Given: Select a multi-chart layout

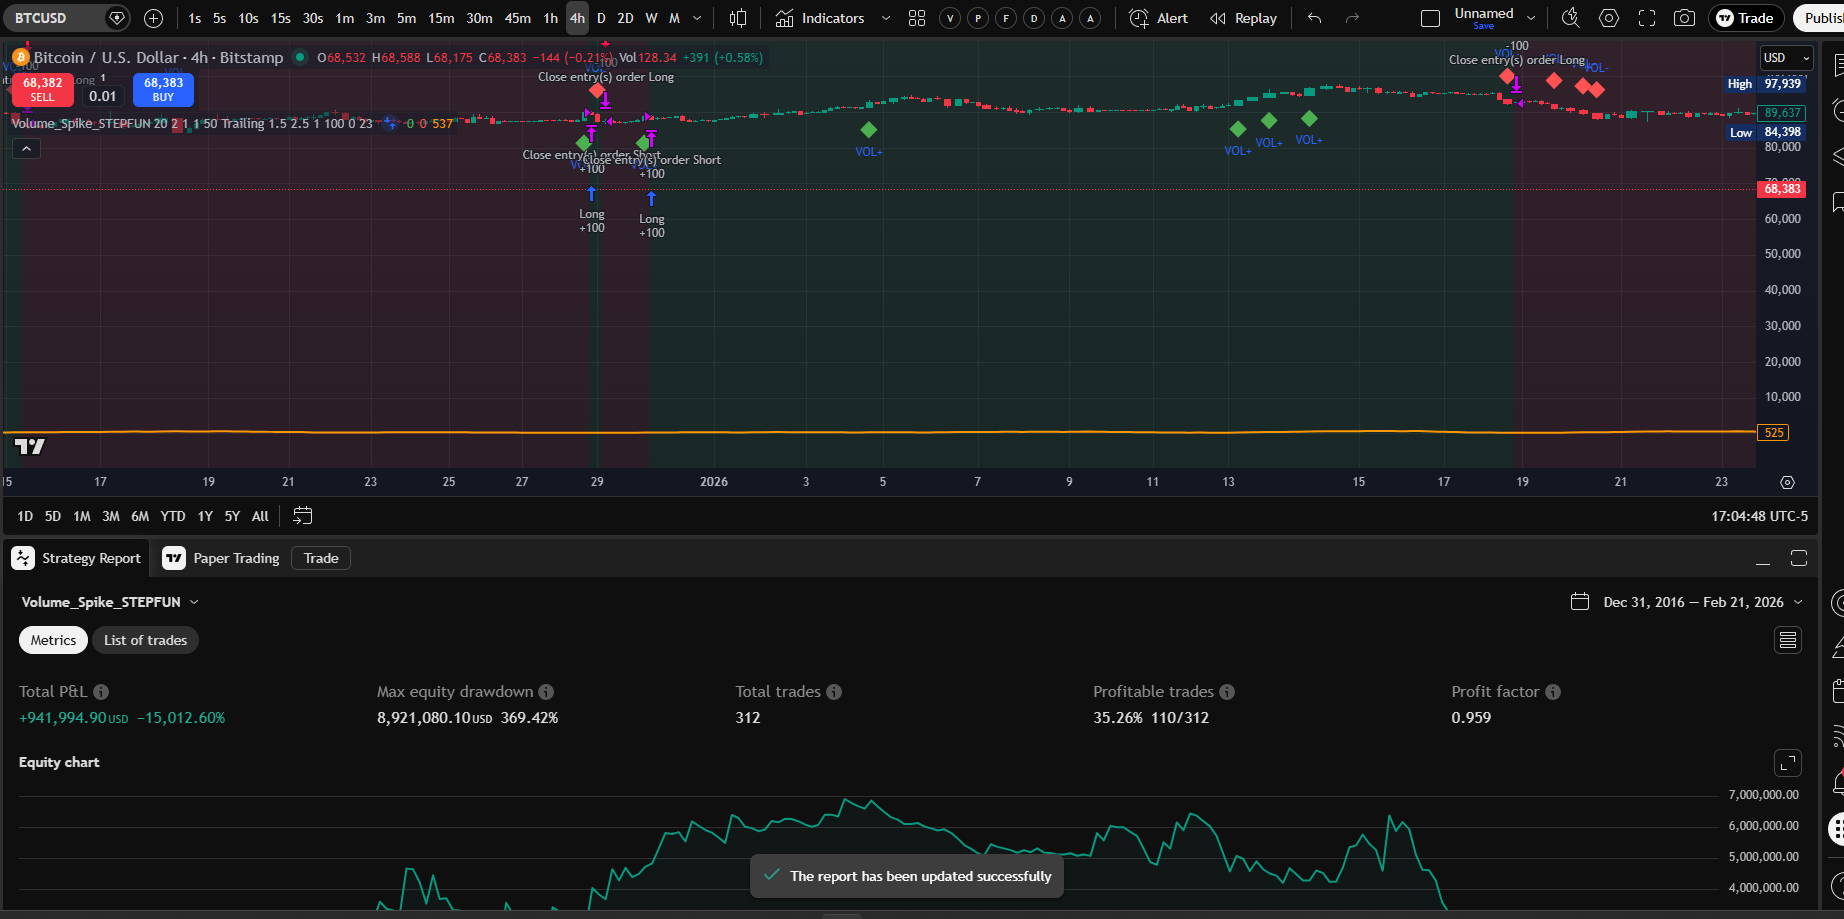Looking at the screenshot, I should pyautogui.click(x=916, y=18).
